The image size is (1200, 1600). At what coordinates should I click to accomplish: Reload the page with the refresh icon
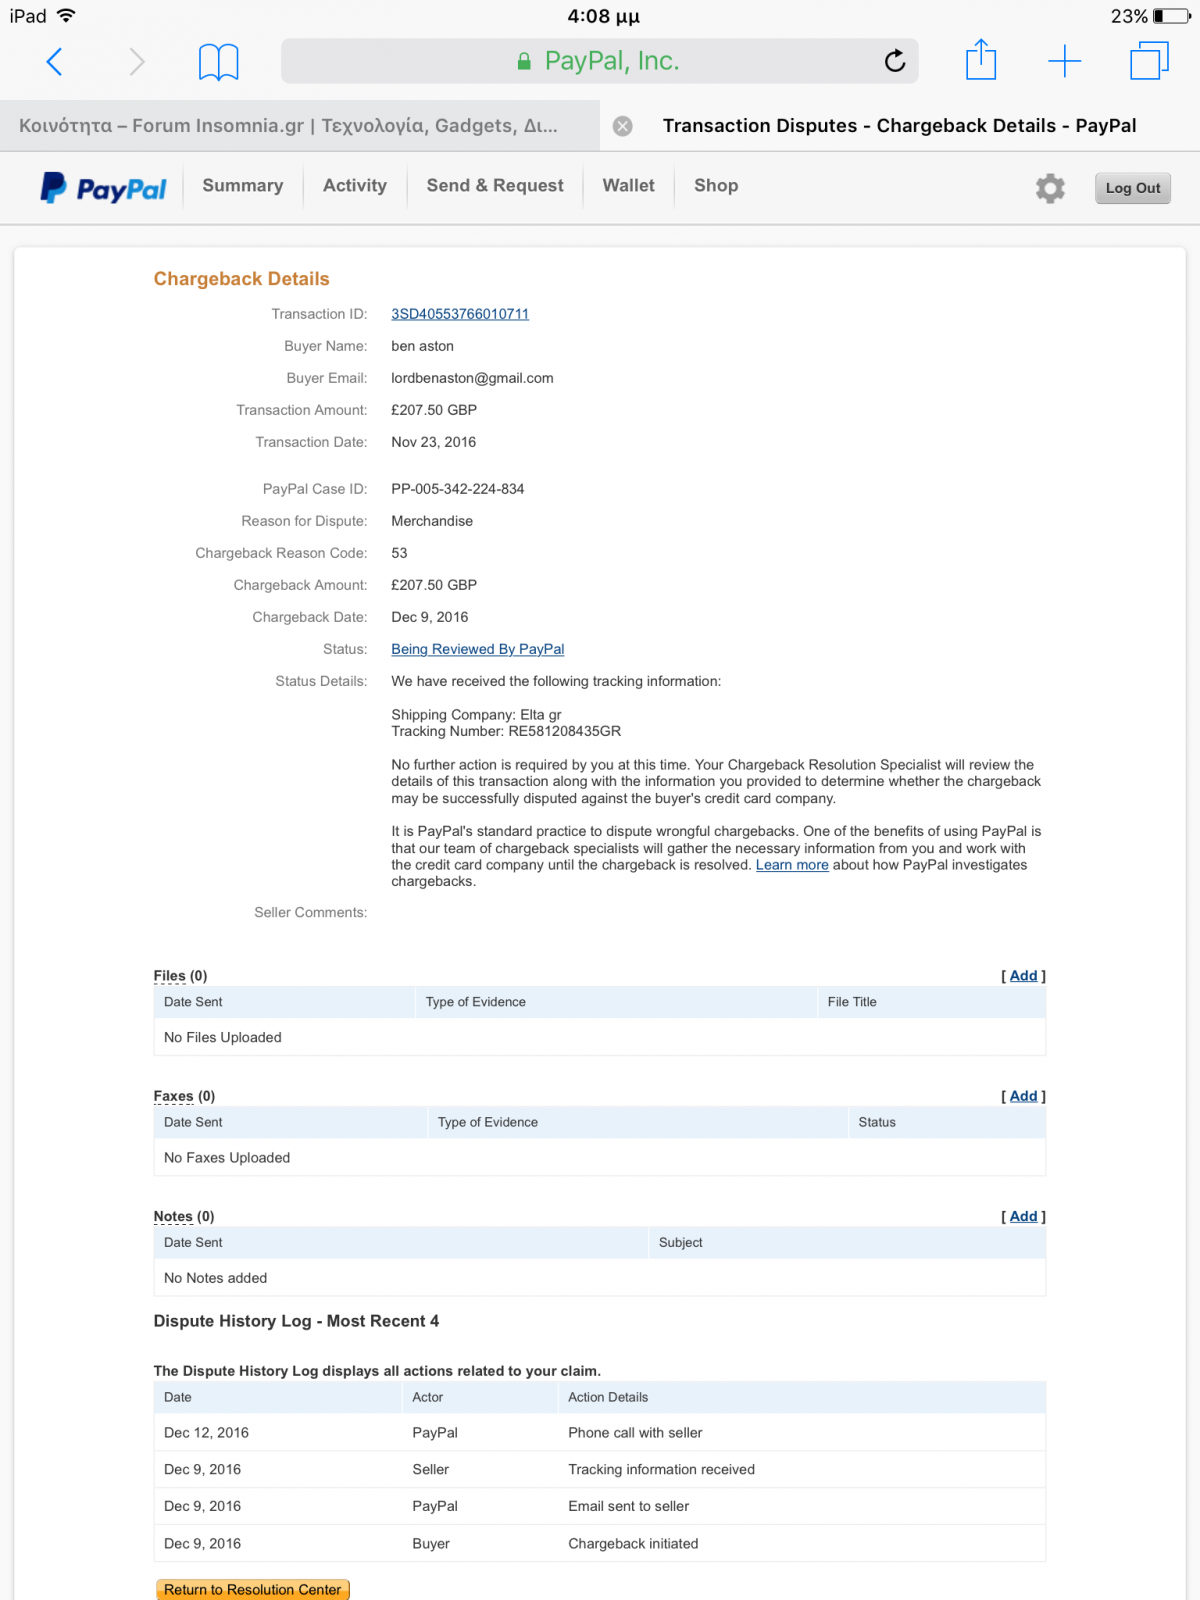coord(895,61)
